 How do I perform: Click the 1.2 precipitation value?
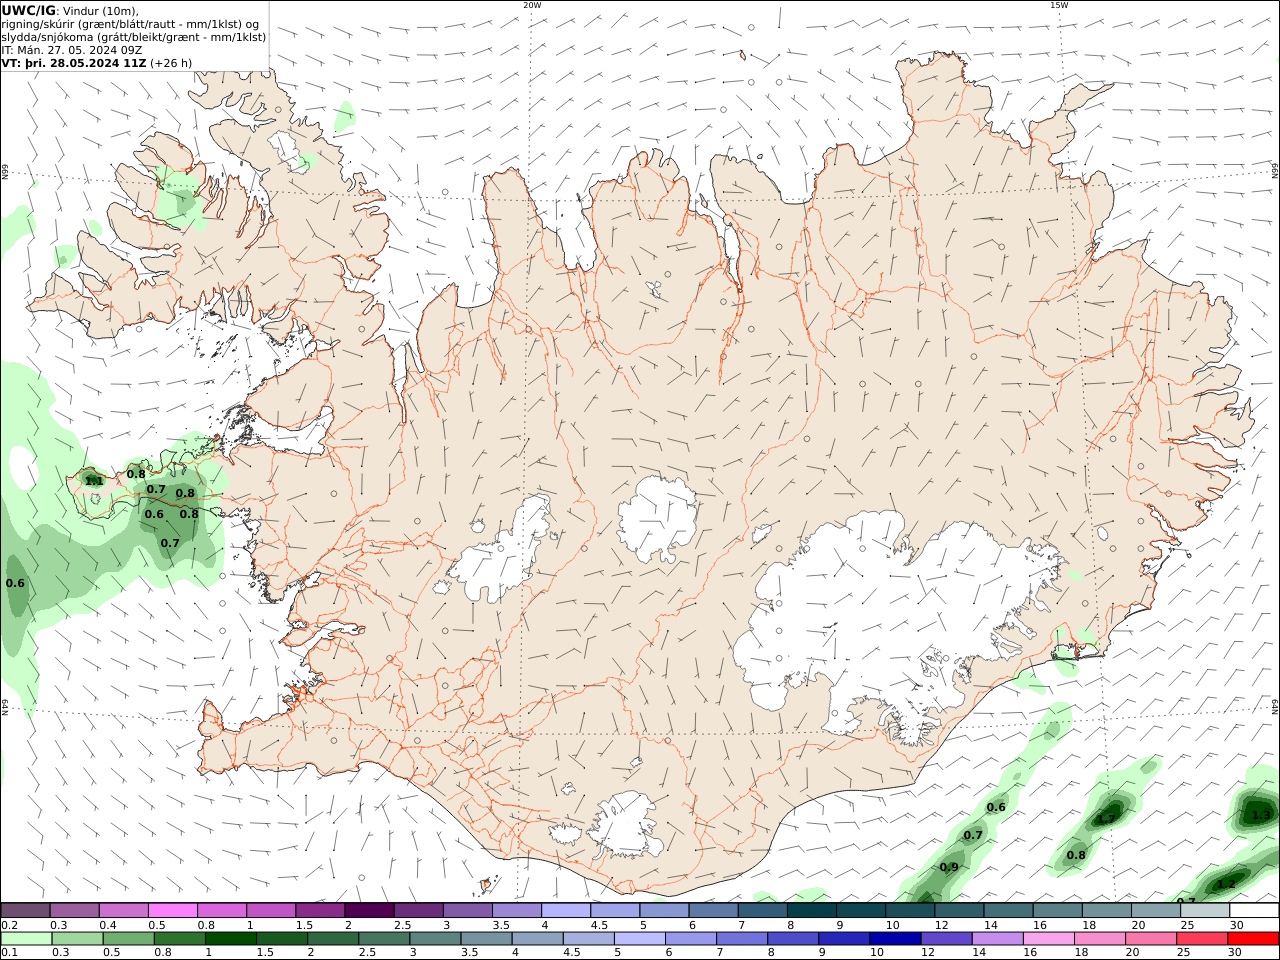[1225, 883]
